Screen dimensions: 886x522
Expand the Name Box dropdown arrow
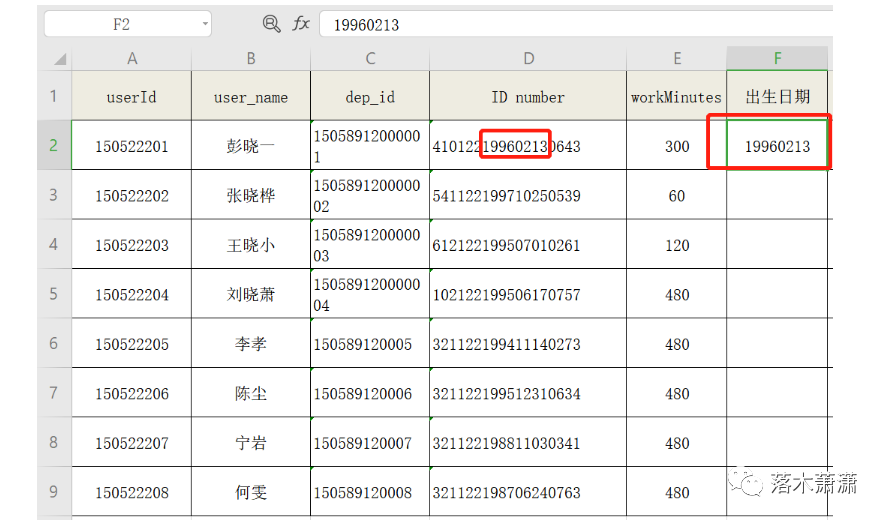pos(205,24)
